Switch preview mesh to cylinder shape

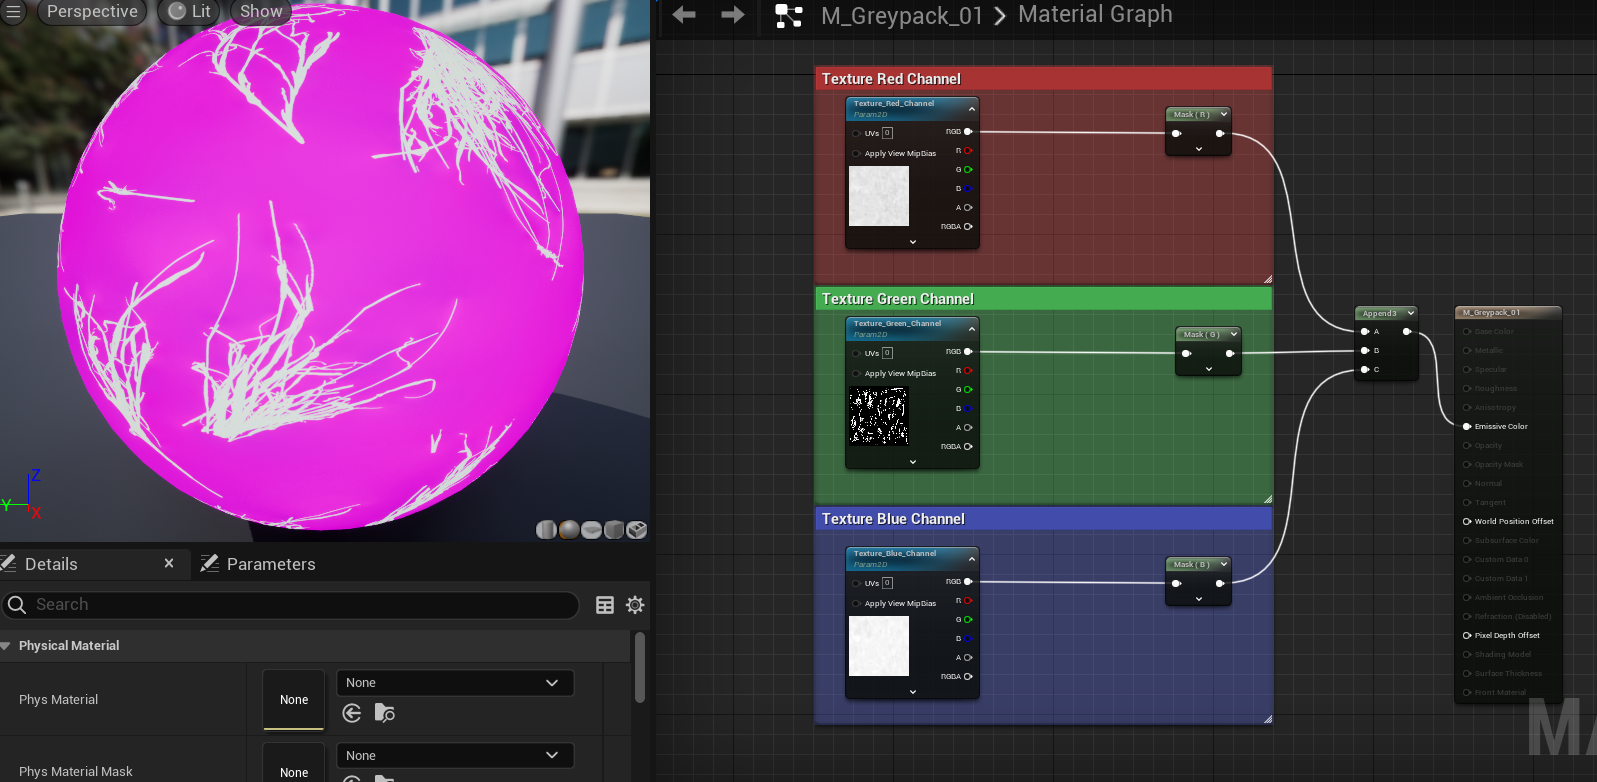tap(546, 530)
